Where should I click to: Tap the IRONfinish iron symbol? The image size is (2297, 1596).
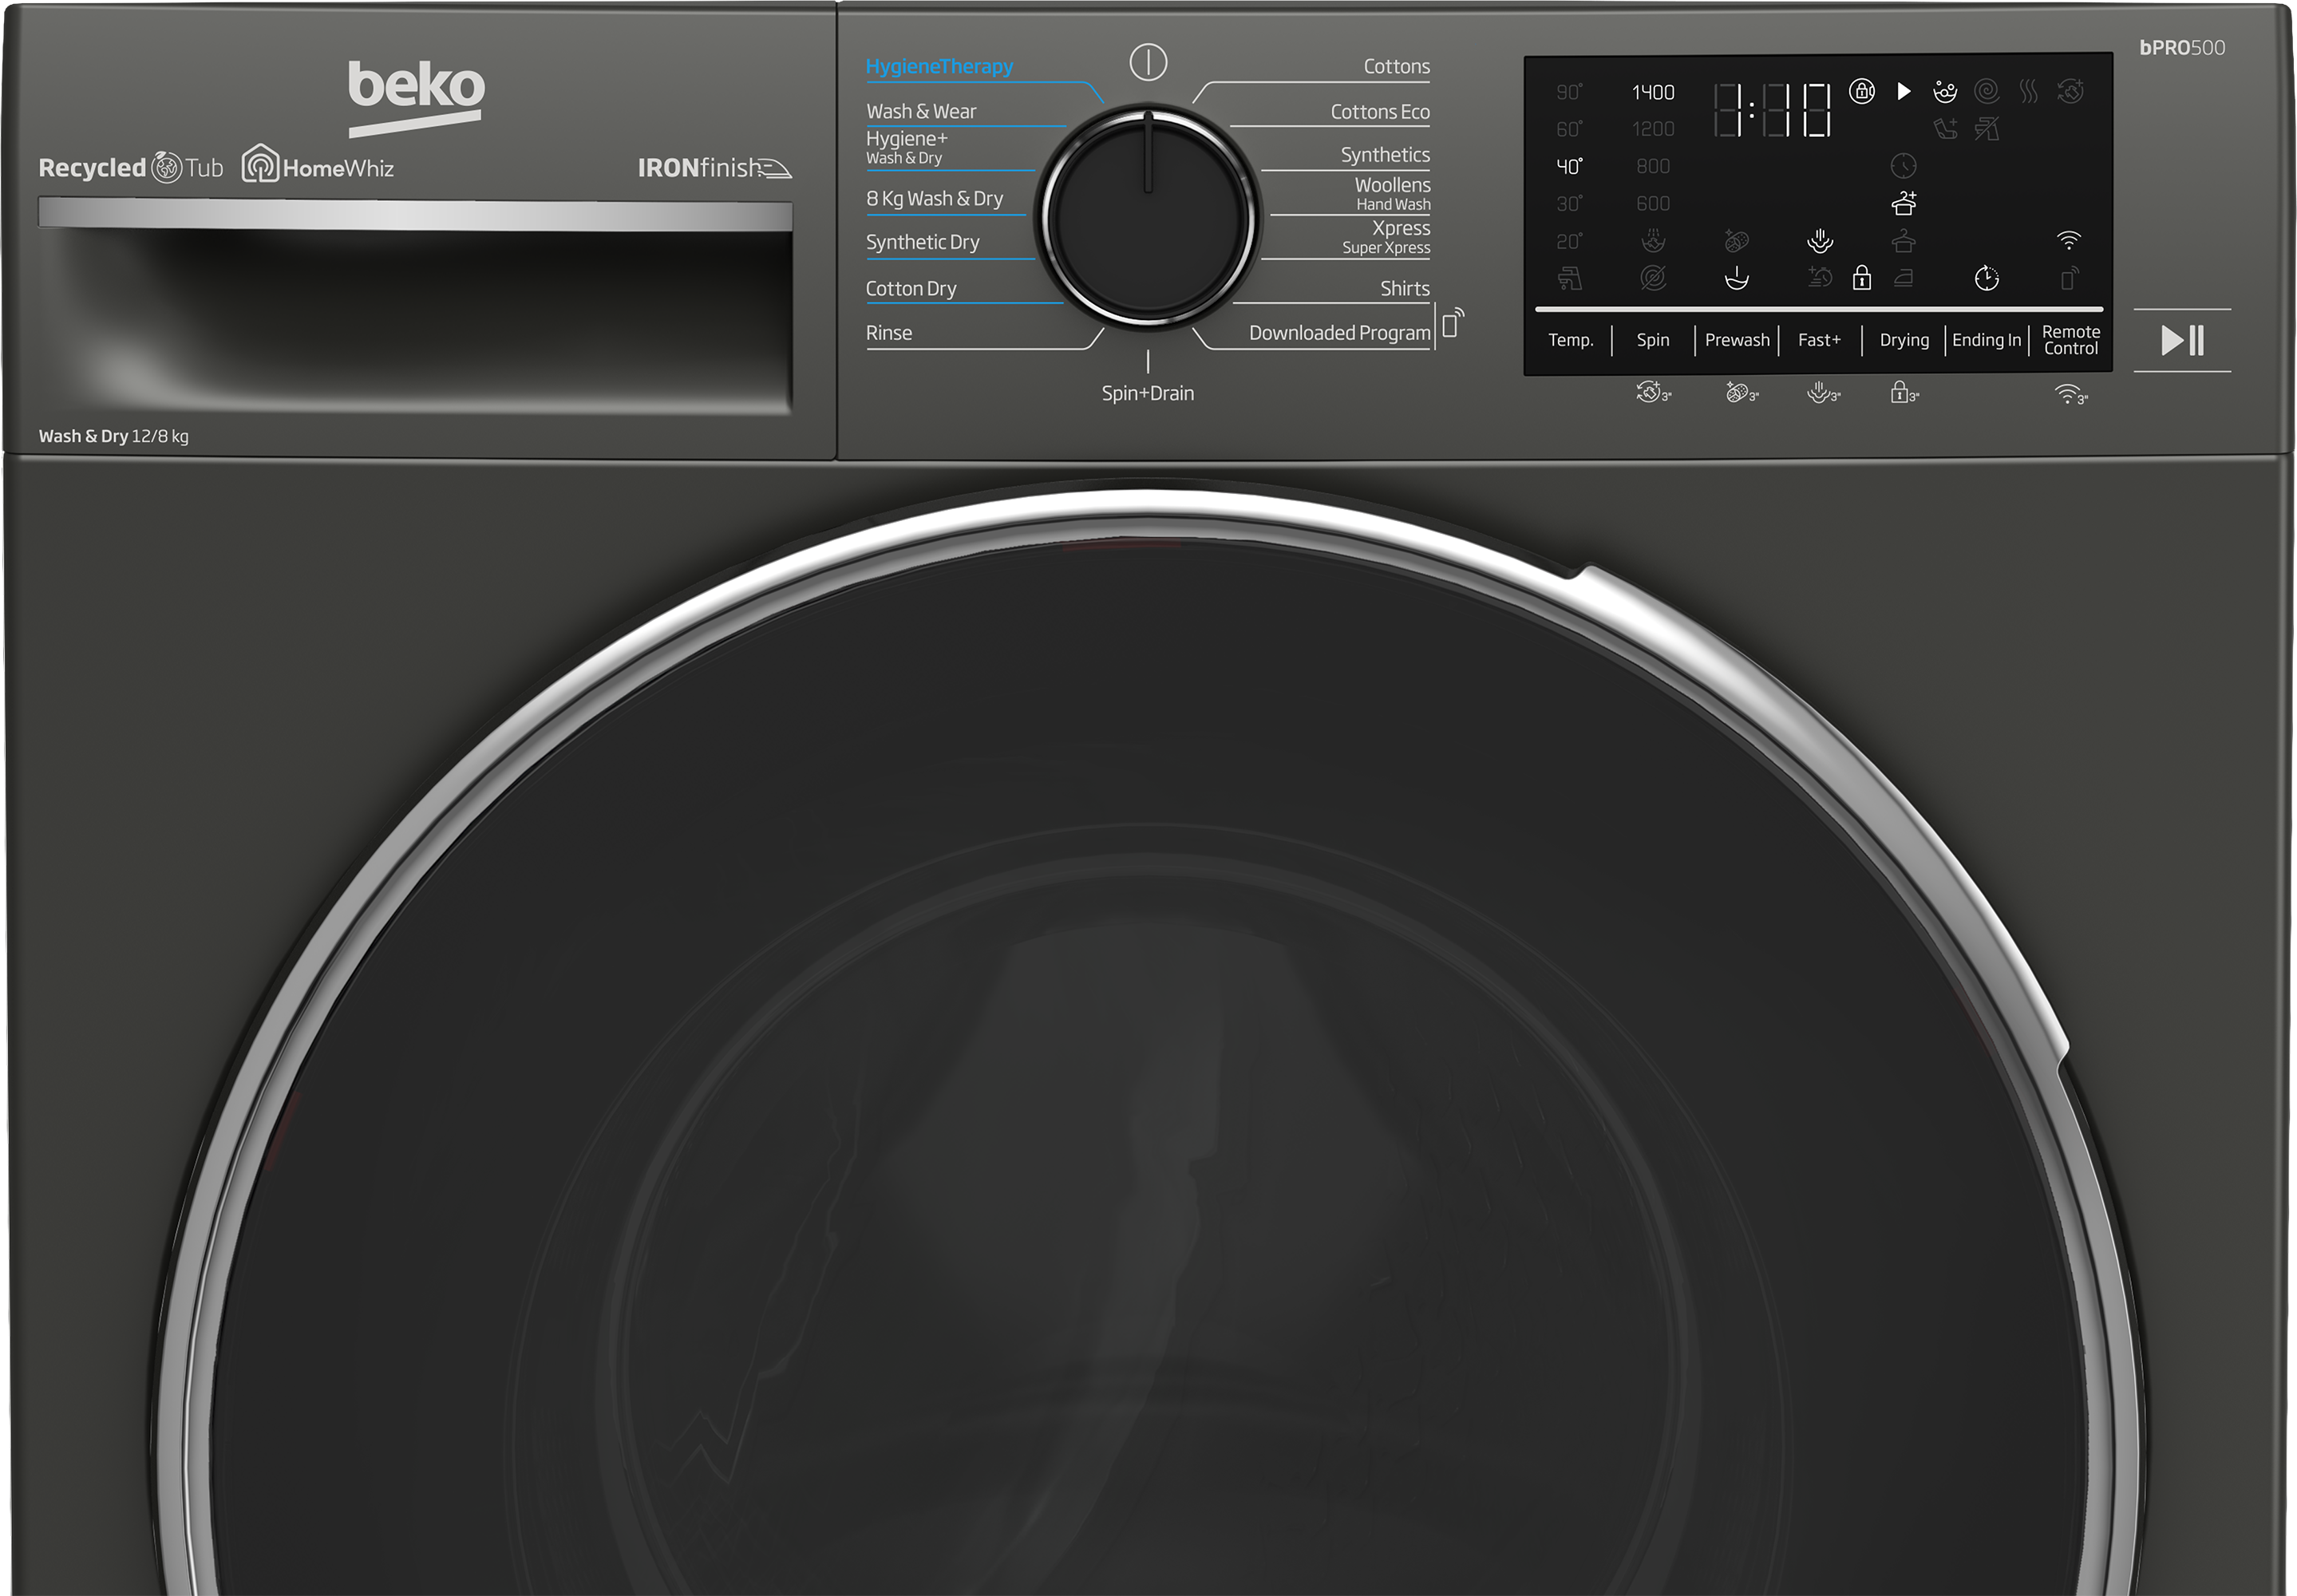point(773,169)
